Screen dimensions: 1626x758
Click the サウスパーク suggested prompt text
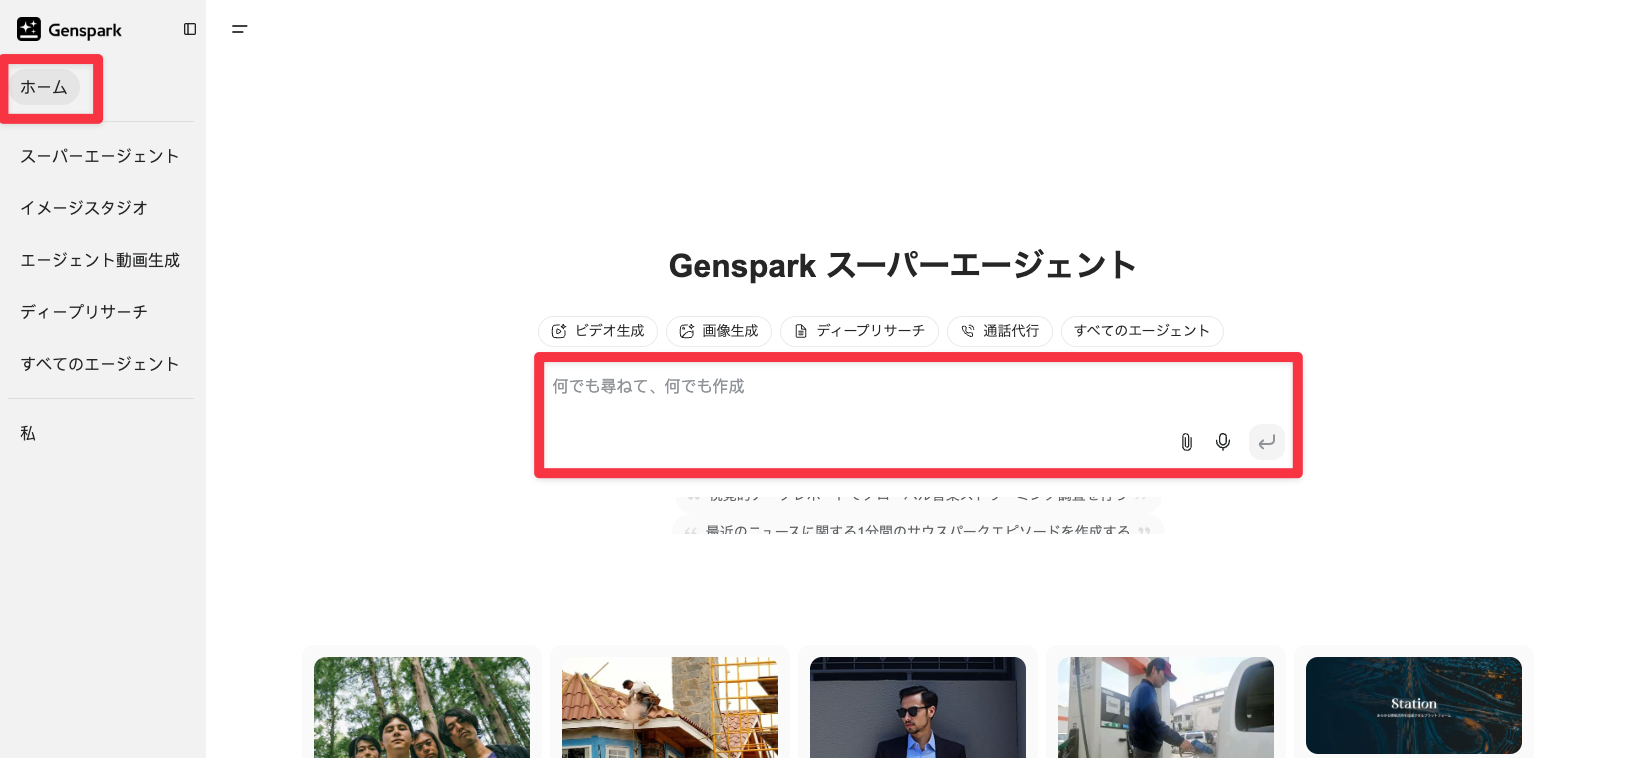click(917, 529)
